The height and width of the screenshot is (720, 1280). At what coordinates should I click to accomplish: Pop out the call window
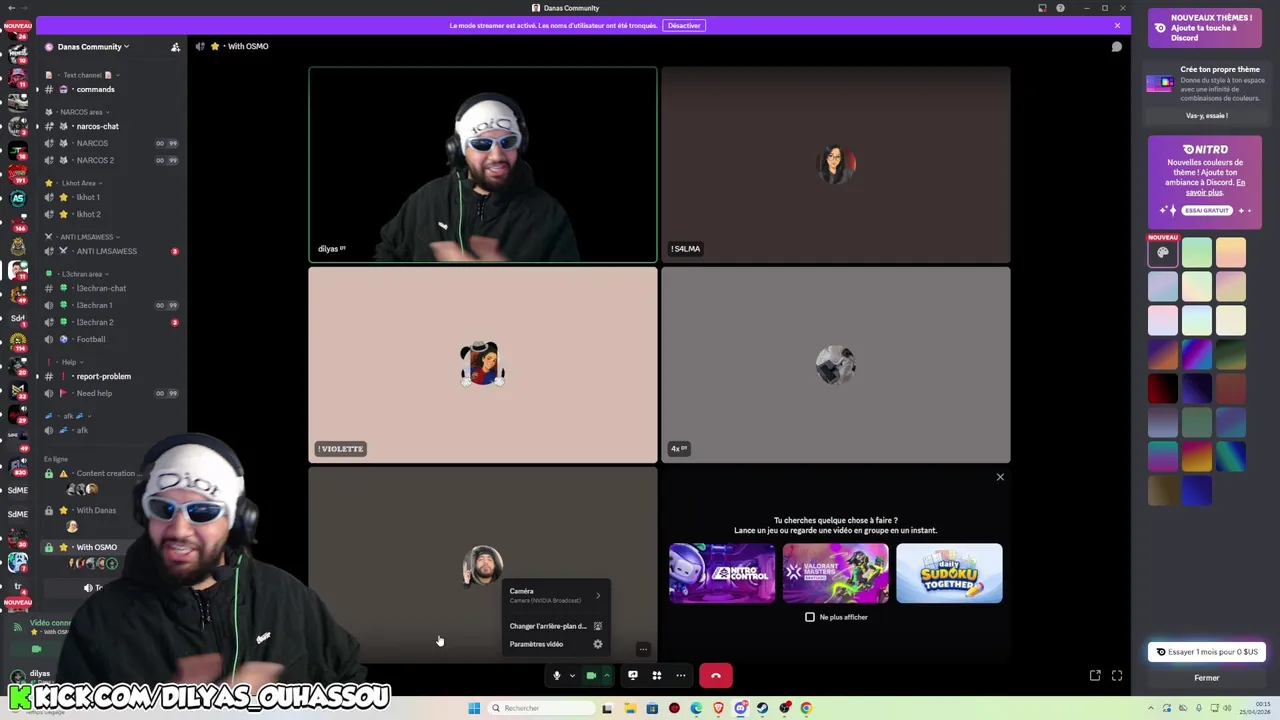1095,676
